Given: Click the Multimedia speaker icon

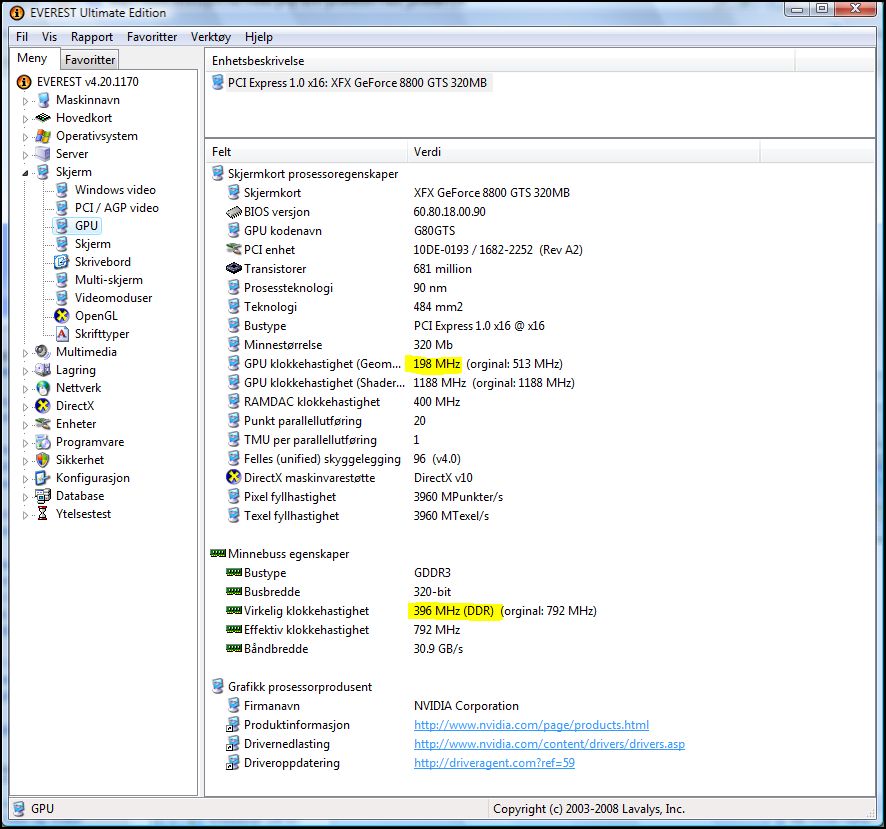Looking at the screenshot, I should 43,351.
